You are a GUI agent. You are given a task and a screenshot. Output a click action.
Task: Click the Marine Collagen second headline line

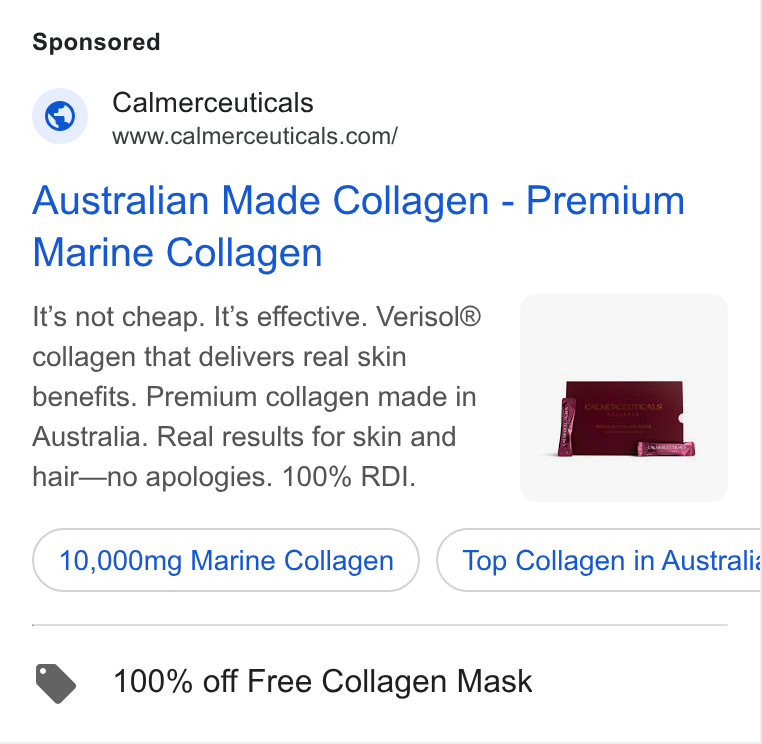(177, 253)
